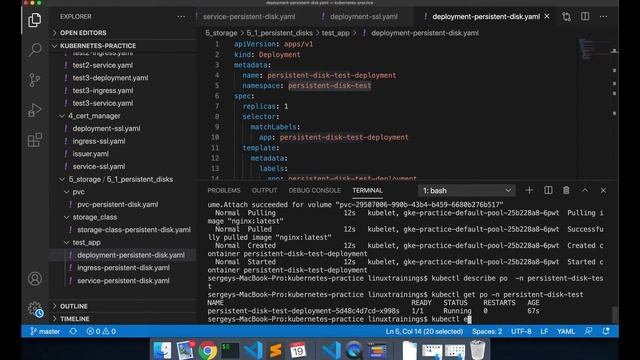
Task: Open Trash from the Dock
Action: tap(478, 350)
